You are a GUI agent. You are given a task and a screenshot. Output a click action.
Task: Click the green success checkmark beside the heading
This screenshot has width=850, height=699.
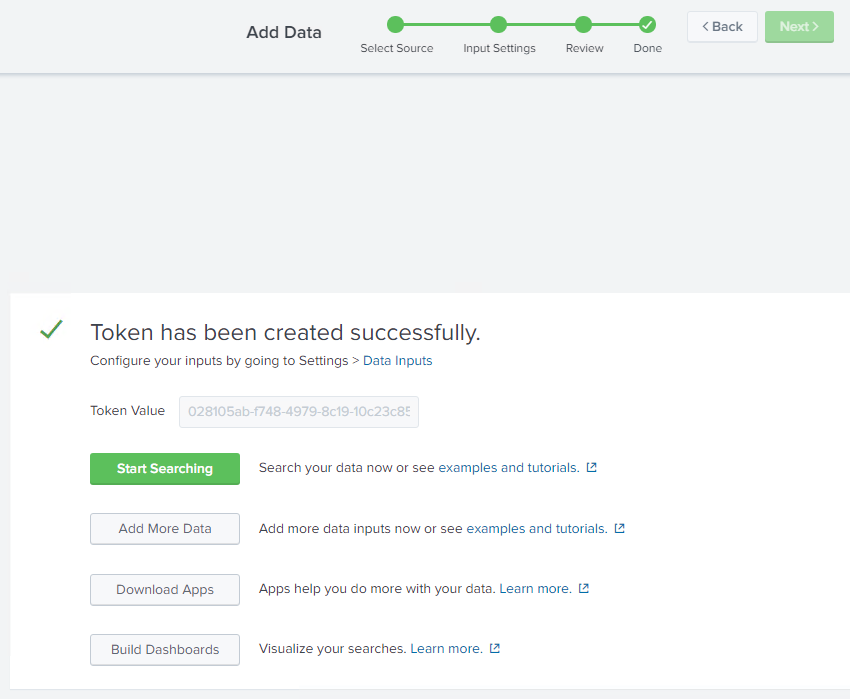[51, 330]
